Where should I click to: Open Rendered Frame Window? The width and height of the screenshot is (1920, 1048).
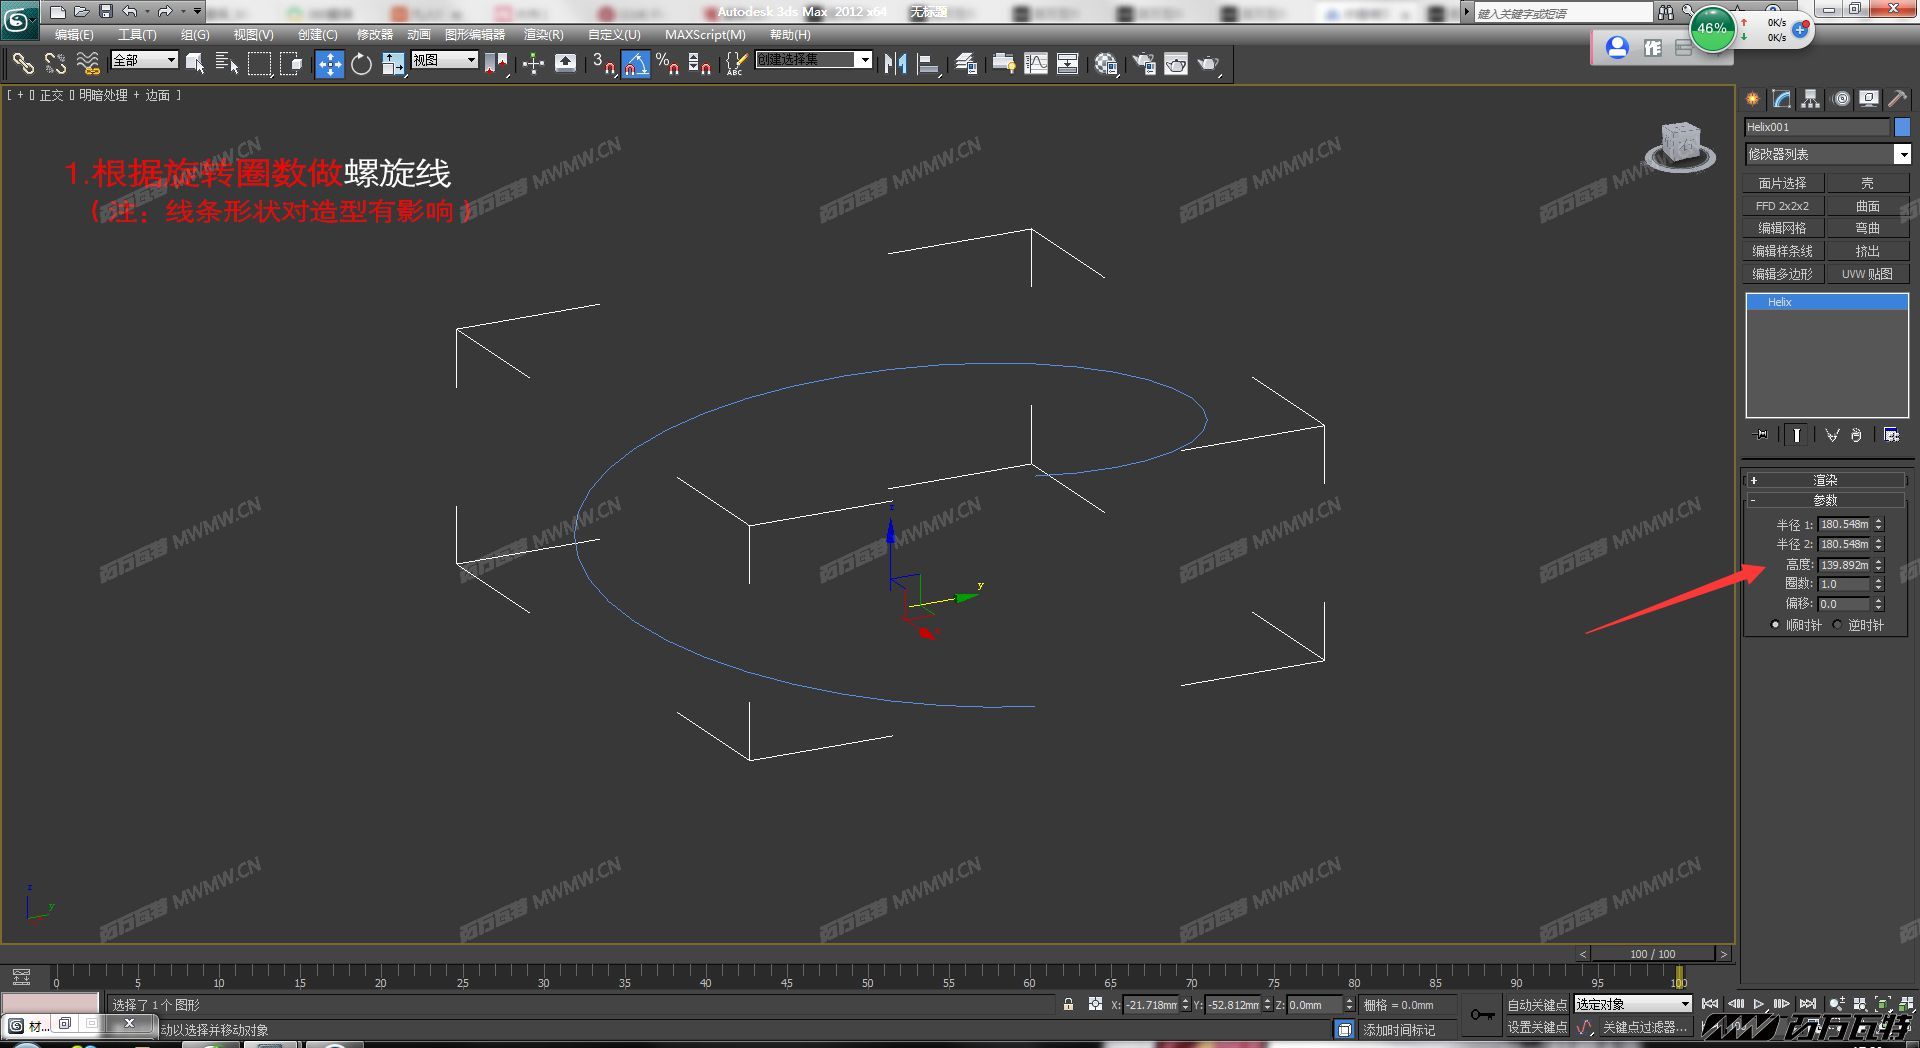coord(1176,64)
